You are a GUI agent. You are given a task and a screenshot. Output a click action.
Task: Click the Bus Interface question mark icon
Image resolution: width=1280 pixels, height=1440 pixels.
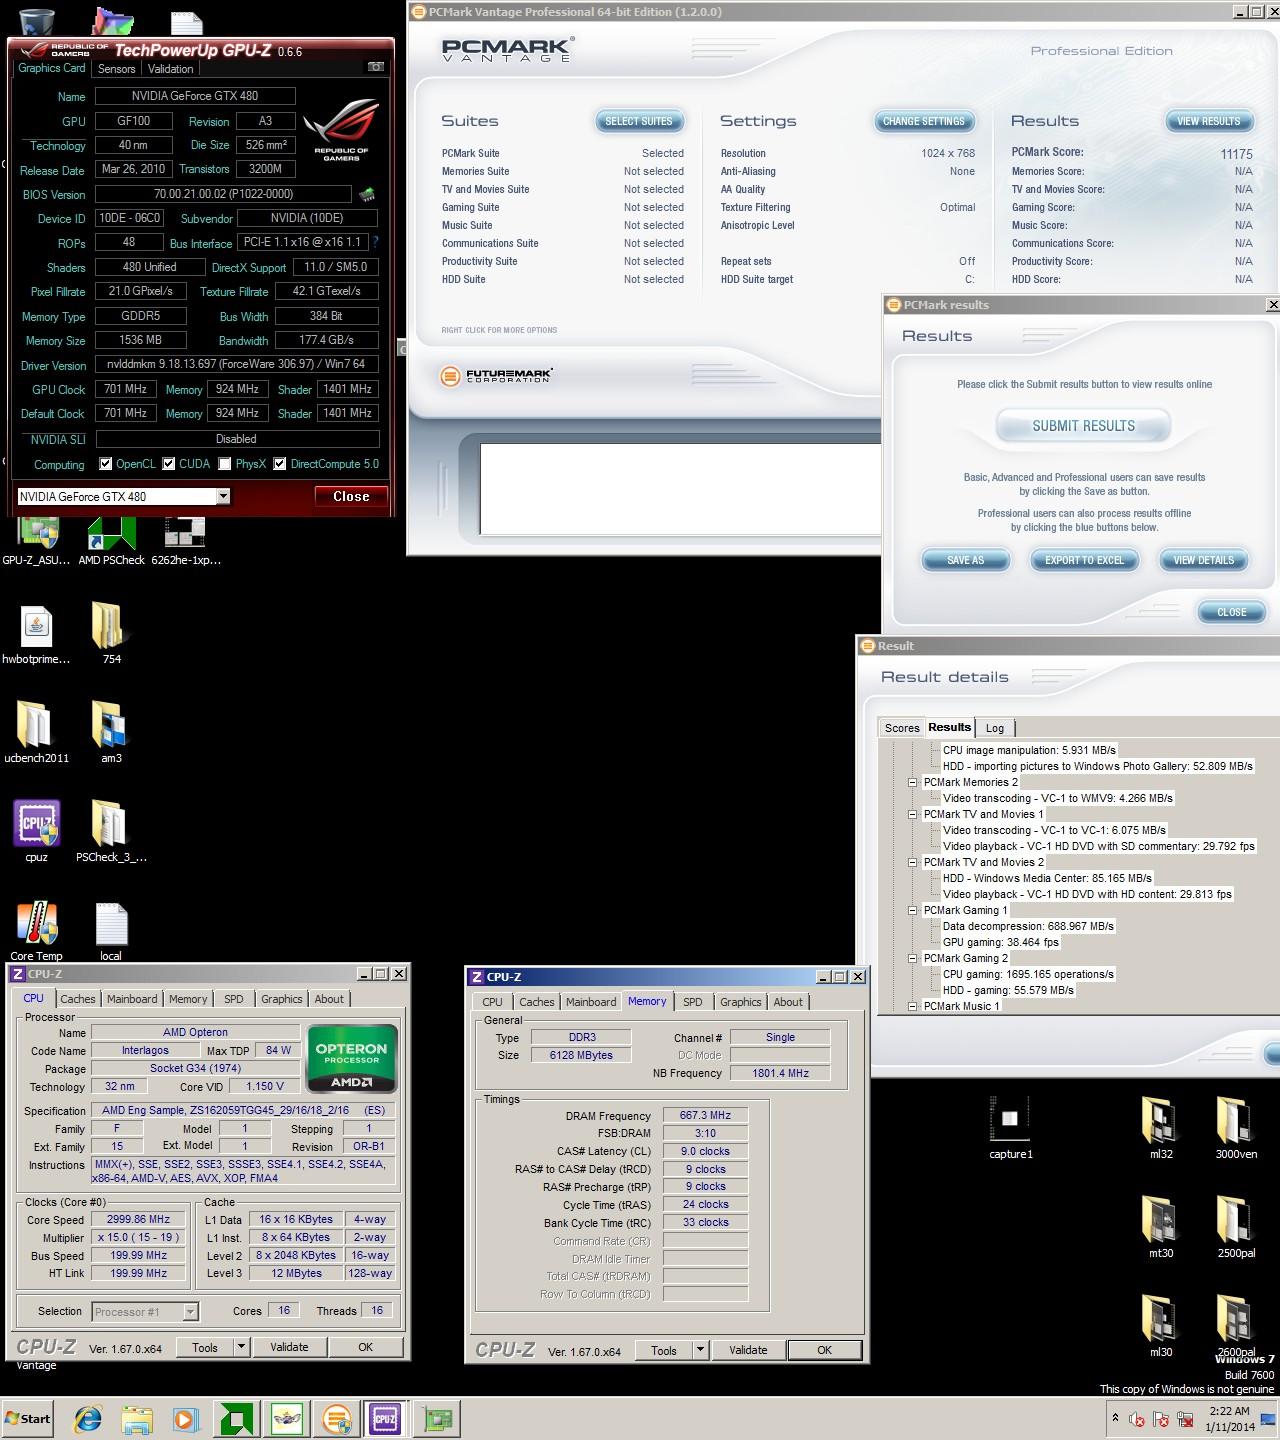[x=375, y=243]
